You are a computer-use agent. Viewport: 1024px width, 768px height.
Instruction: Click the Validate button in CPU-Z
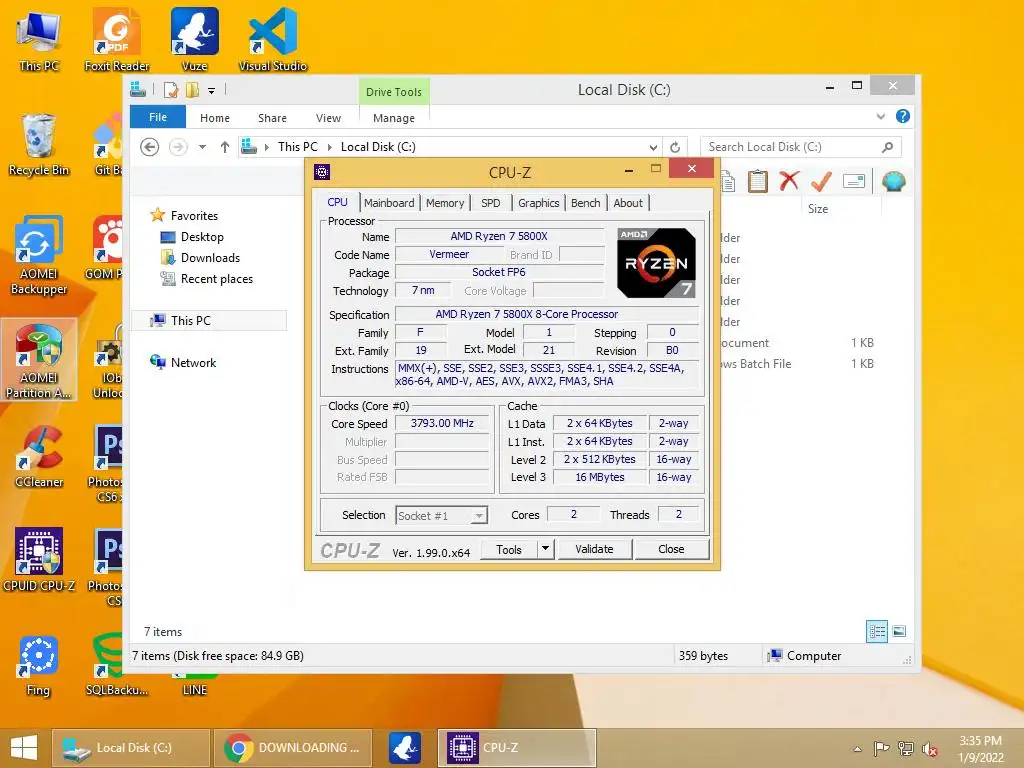(594, 549)
